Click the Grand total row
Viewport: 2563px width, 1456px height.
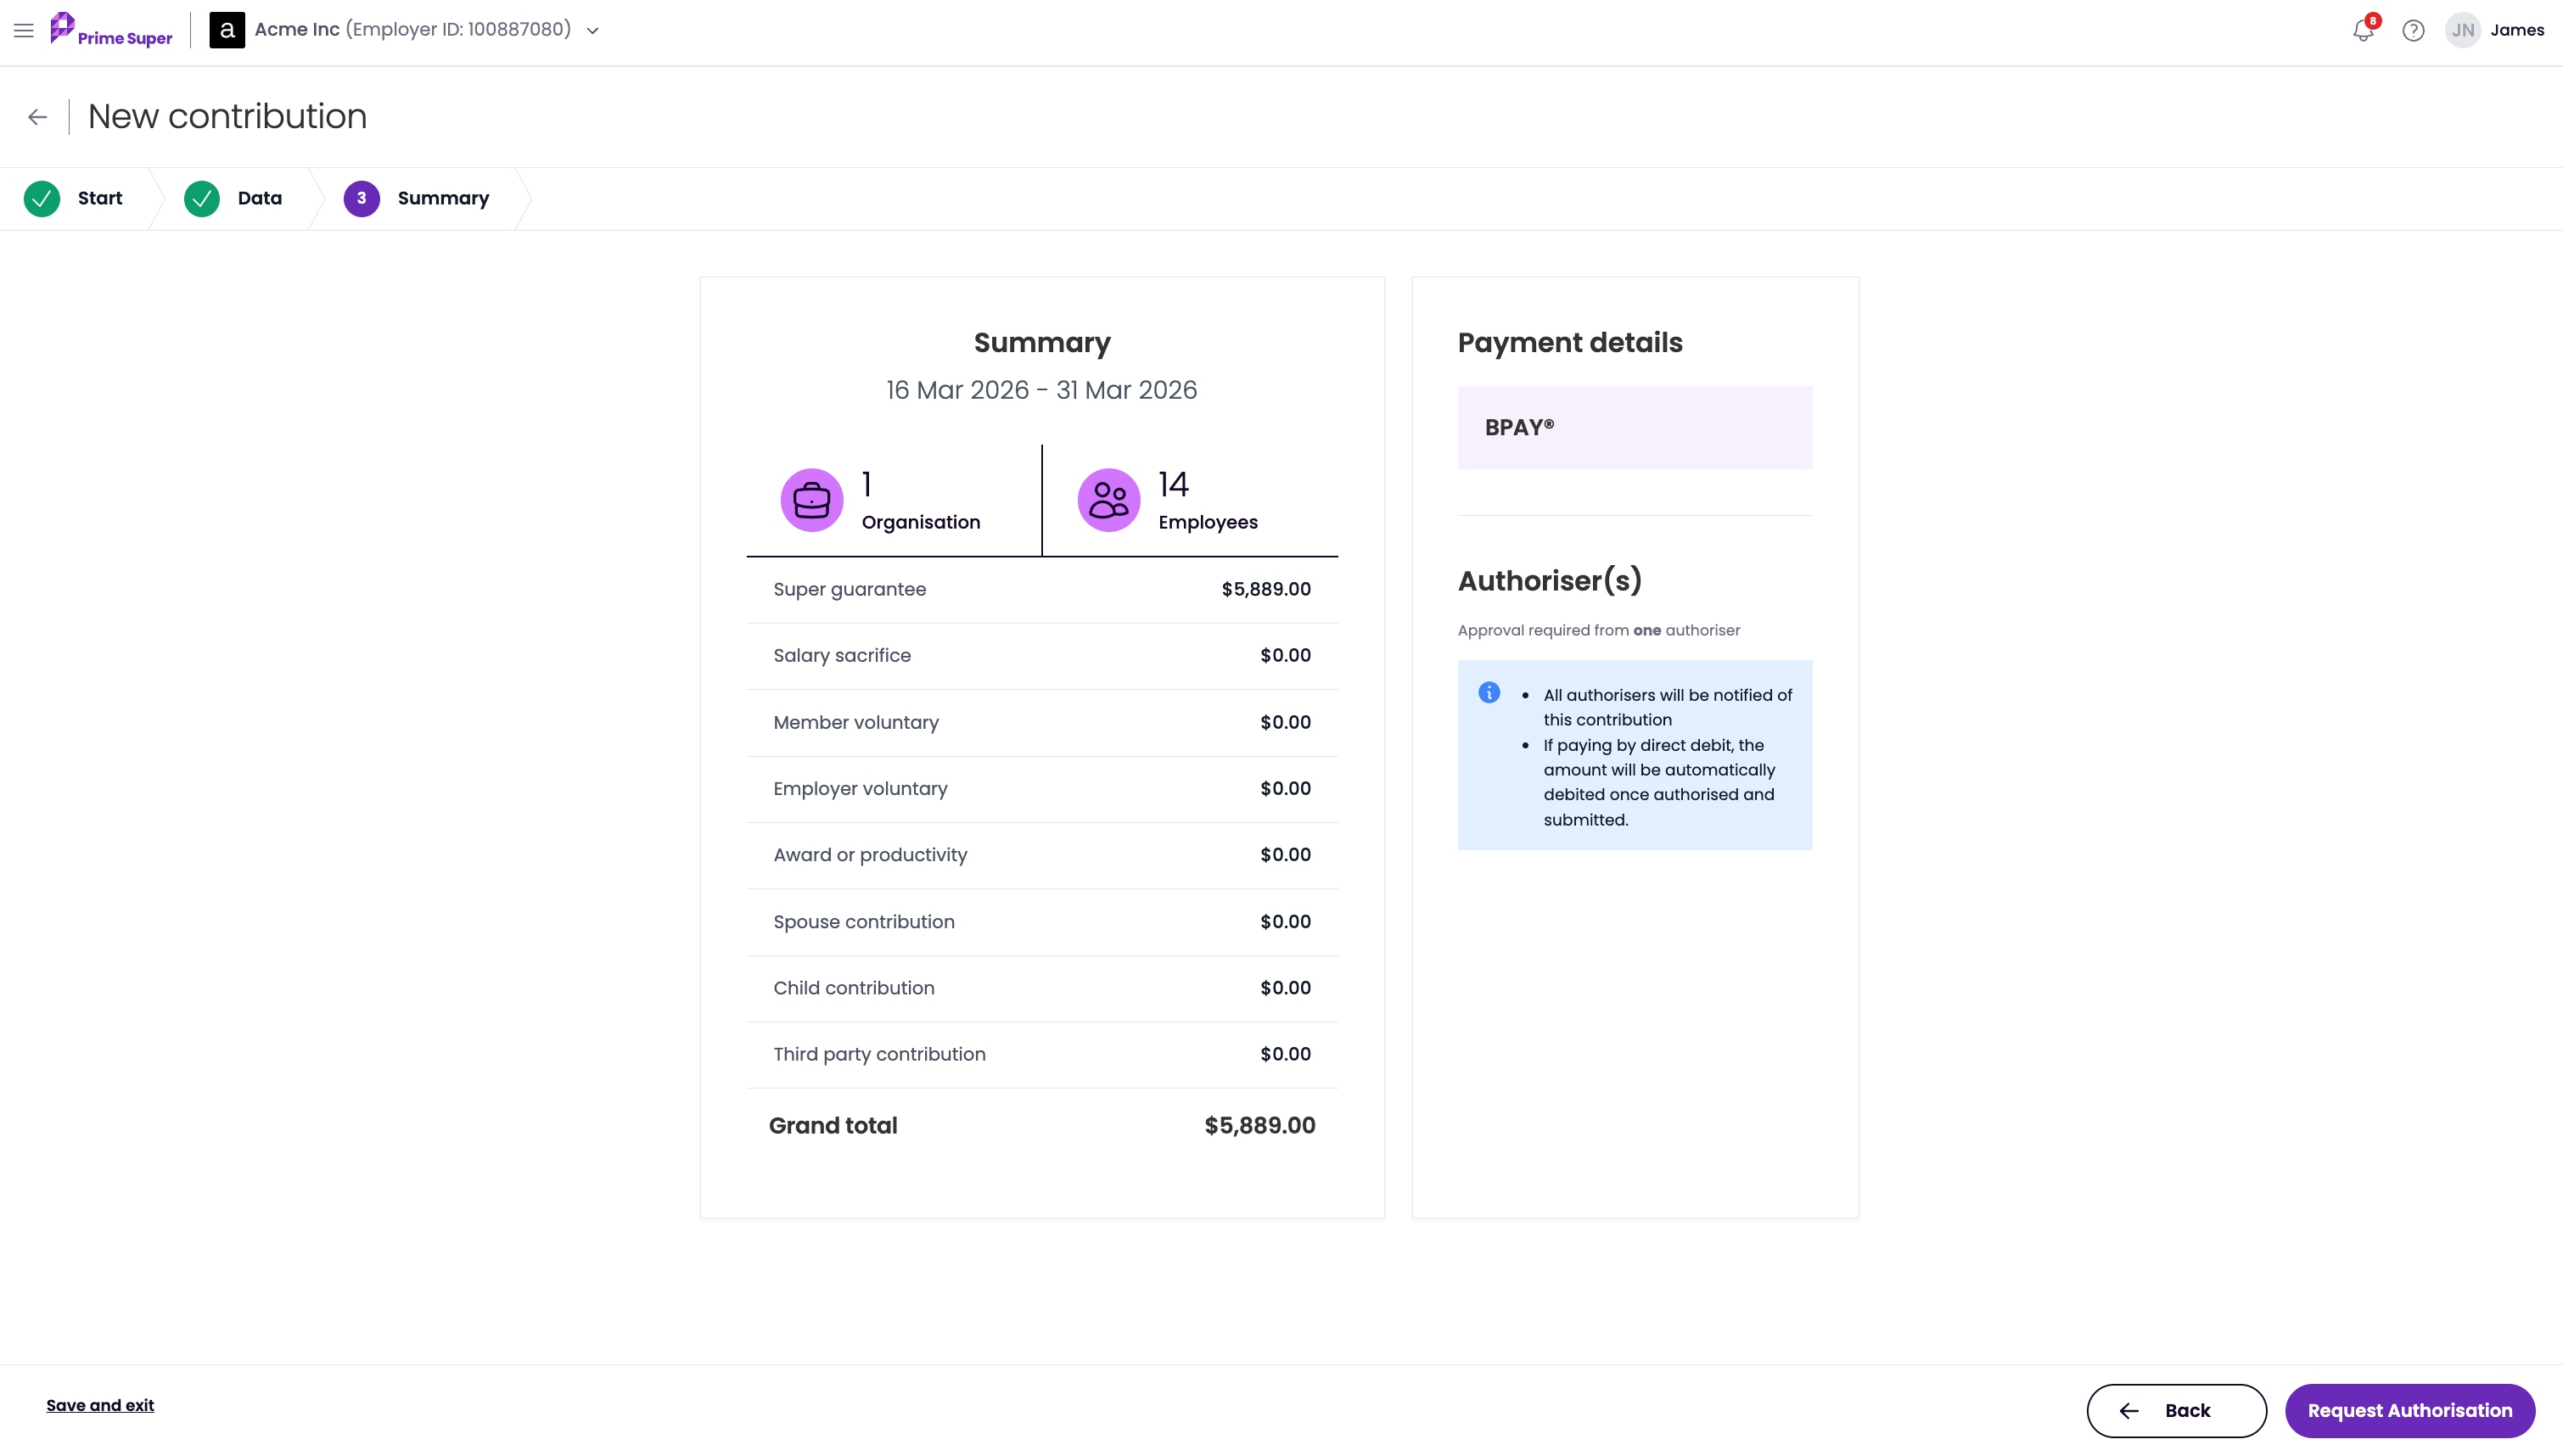click(x=1042, y=1125)
